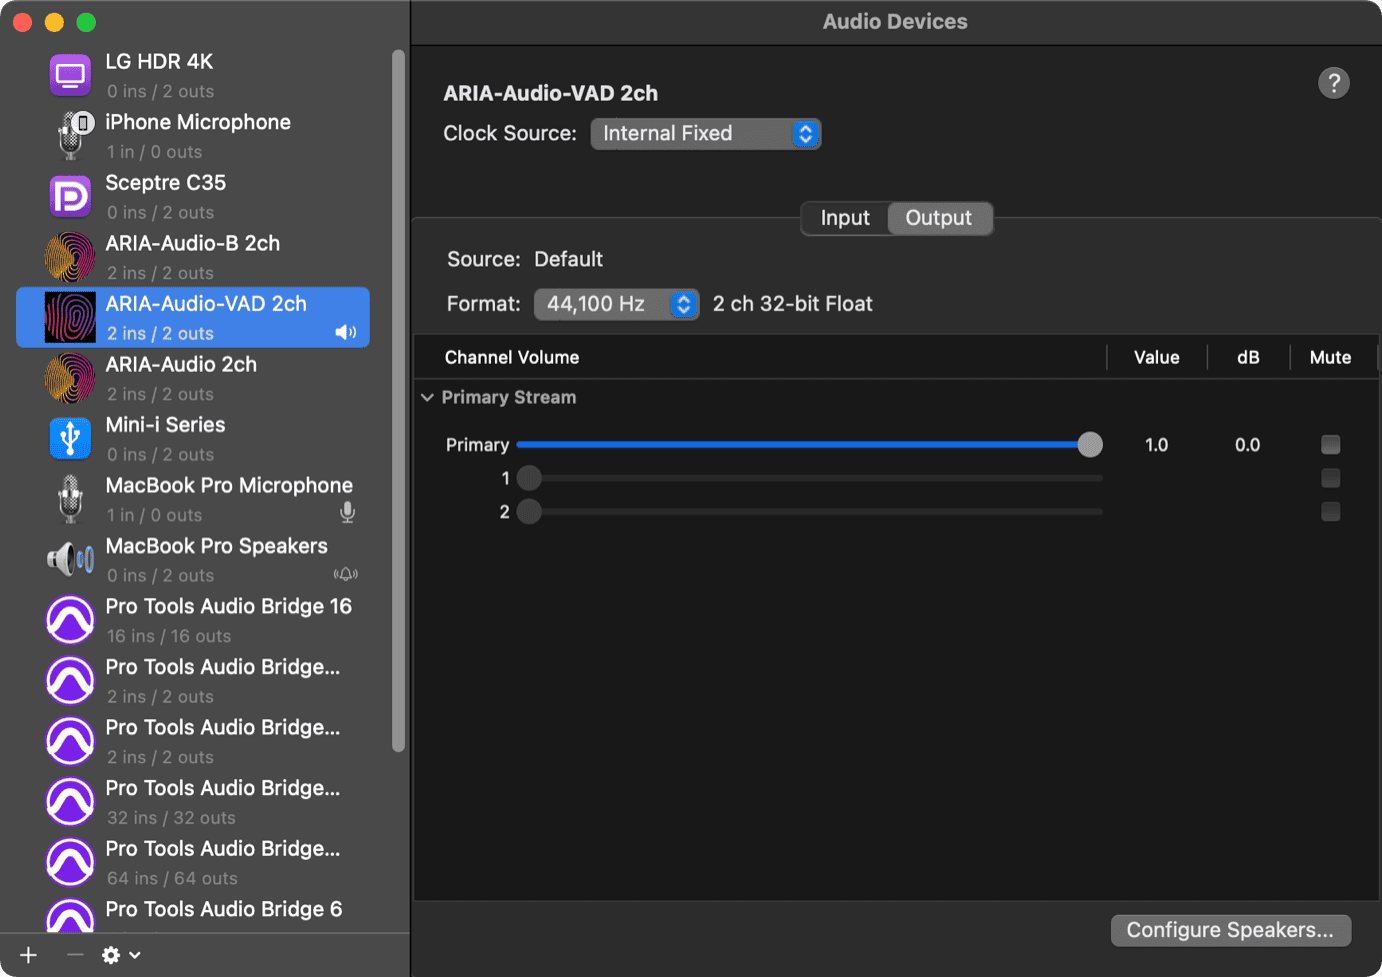Toggle the mute checkbox for channel 2
1382x977 pixels.
click(1330, 512)
